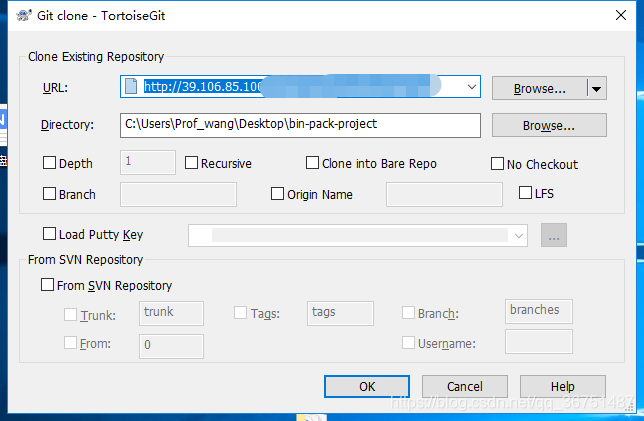The width and height of the screenshot is (644, 421).
Task: Close the Git clone dialog
Action: click(621, 15)
